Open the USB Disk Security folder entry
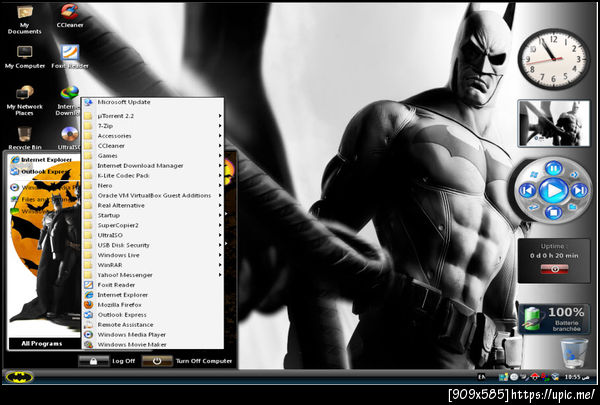600x405 pixels. pos(153,245)
